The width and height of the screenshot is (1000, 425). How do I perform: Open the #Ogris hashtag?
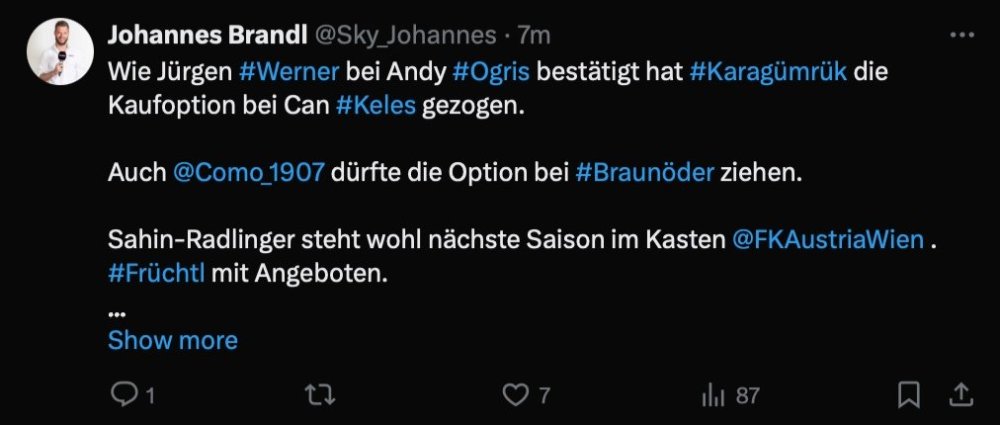[494, 72]
